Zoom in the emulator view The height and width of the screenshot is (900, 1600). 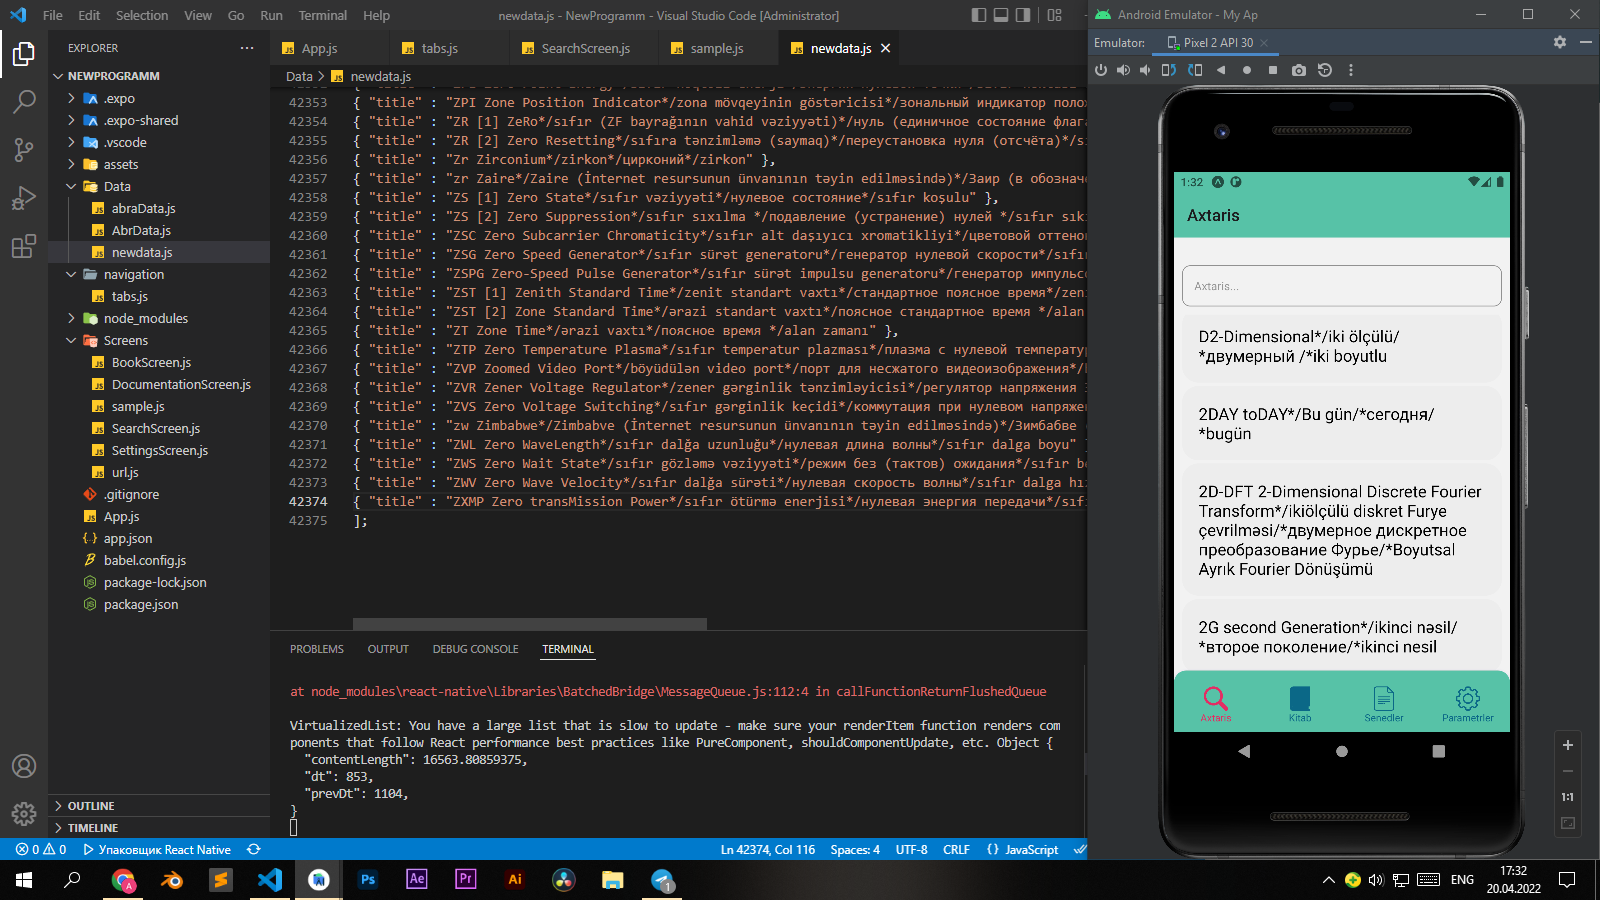coord(1568,745)
